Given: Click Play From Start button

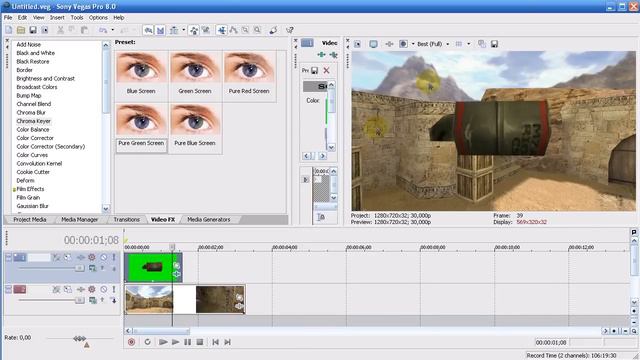Looking at the screenshot, I should point(163,342).
